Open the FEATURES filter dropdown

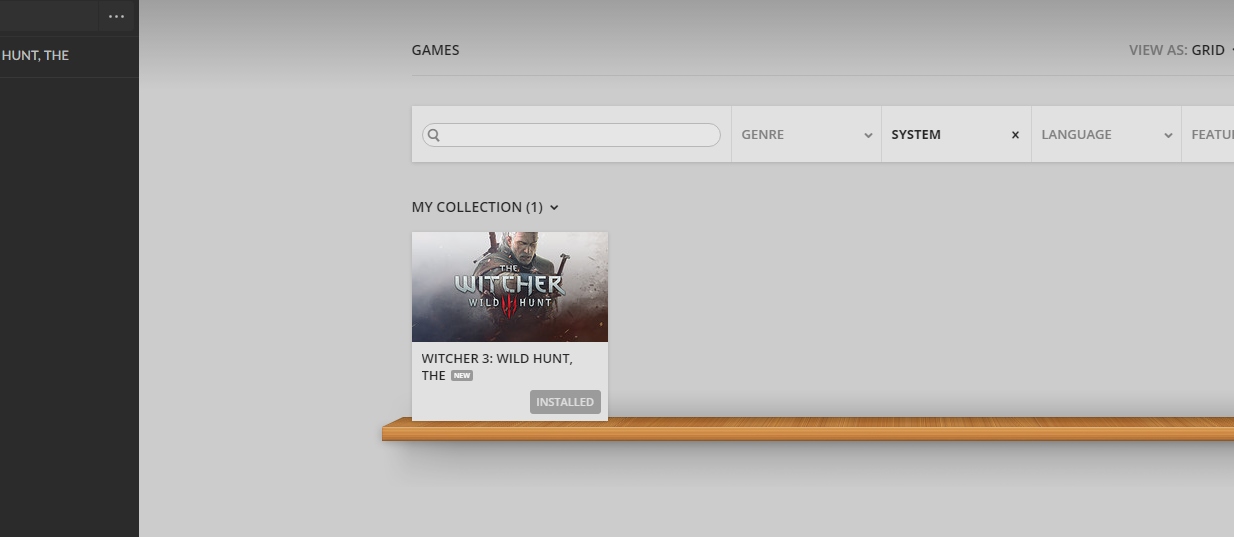tap(1208, 134)
